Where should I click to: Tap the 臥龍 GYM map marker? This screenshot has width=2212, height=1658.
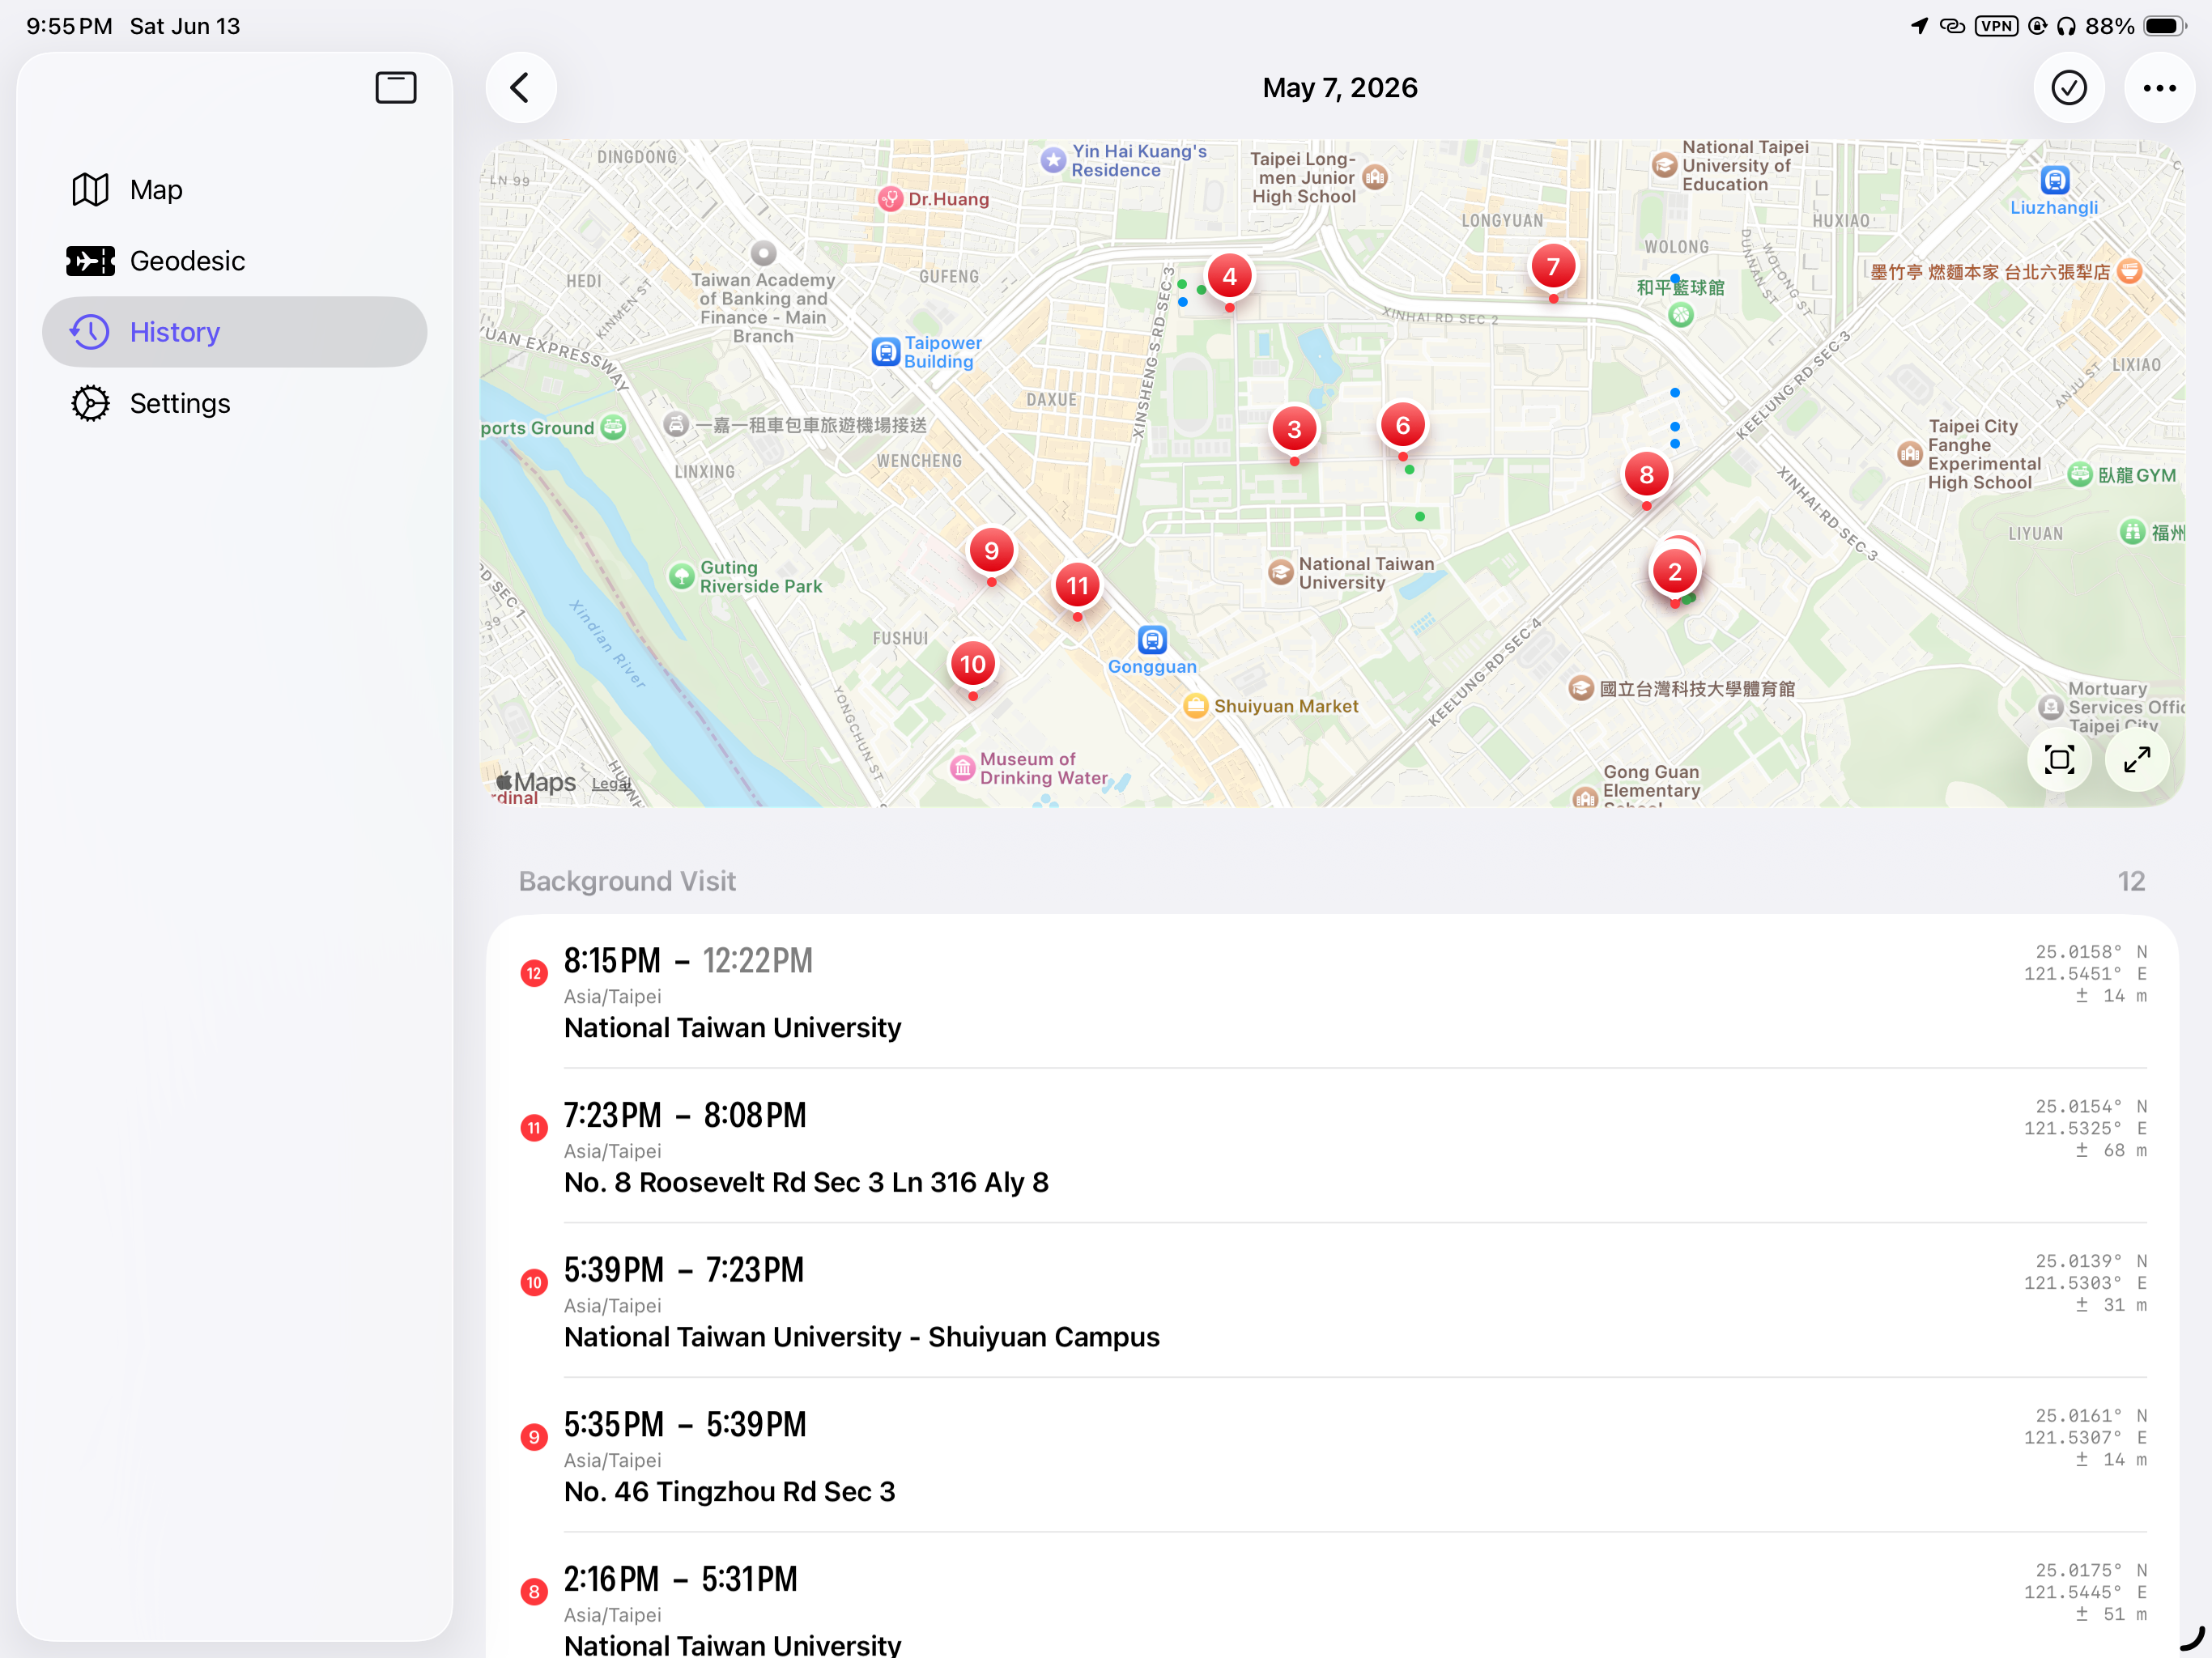pos(2080,475)
